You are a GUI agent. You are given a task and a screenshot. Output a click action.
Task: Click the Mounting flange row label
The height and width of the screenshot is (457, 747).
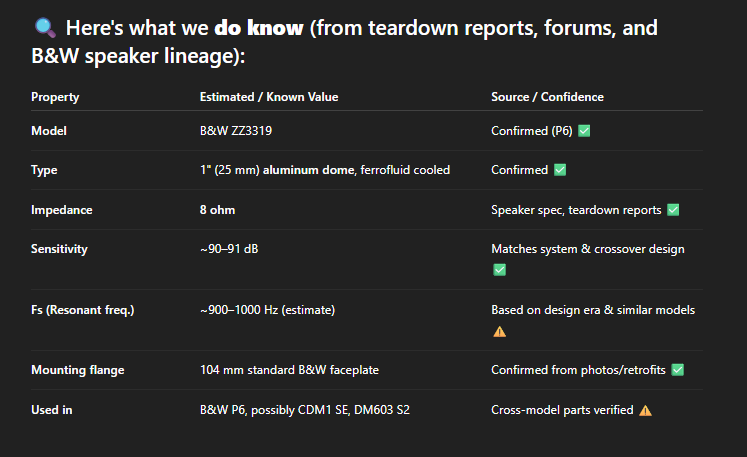(78, 370)
